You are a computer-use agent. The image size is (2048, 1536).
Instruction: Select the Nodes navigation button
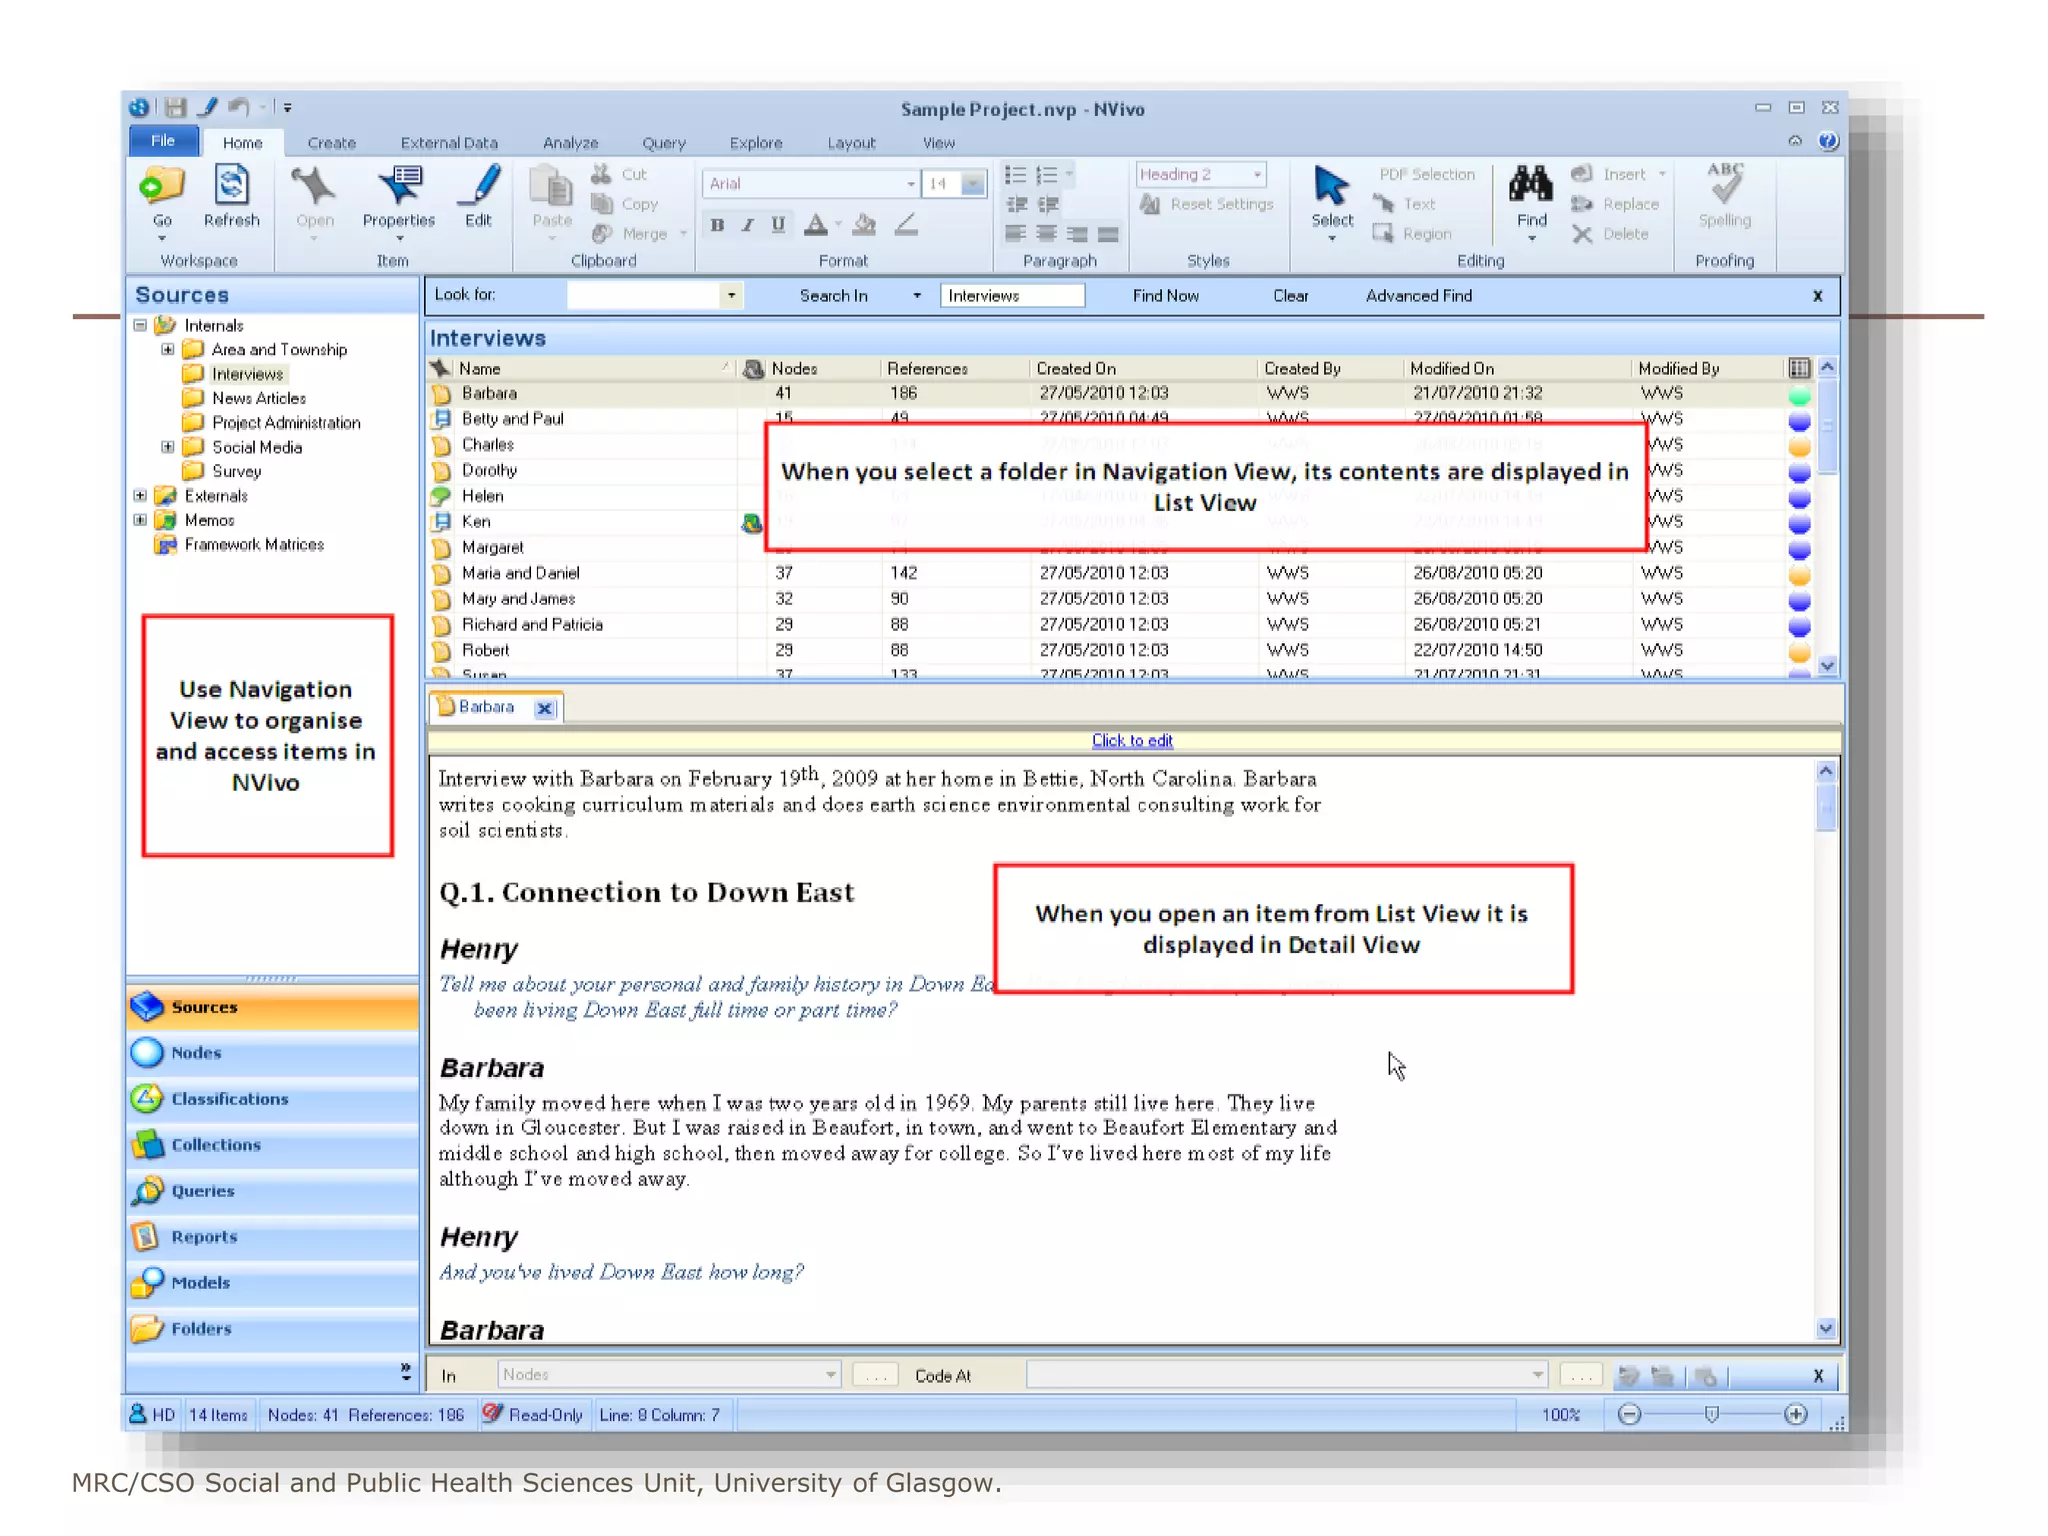click(x=196, y=1052)
